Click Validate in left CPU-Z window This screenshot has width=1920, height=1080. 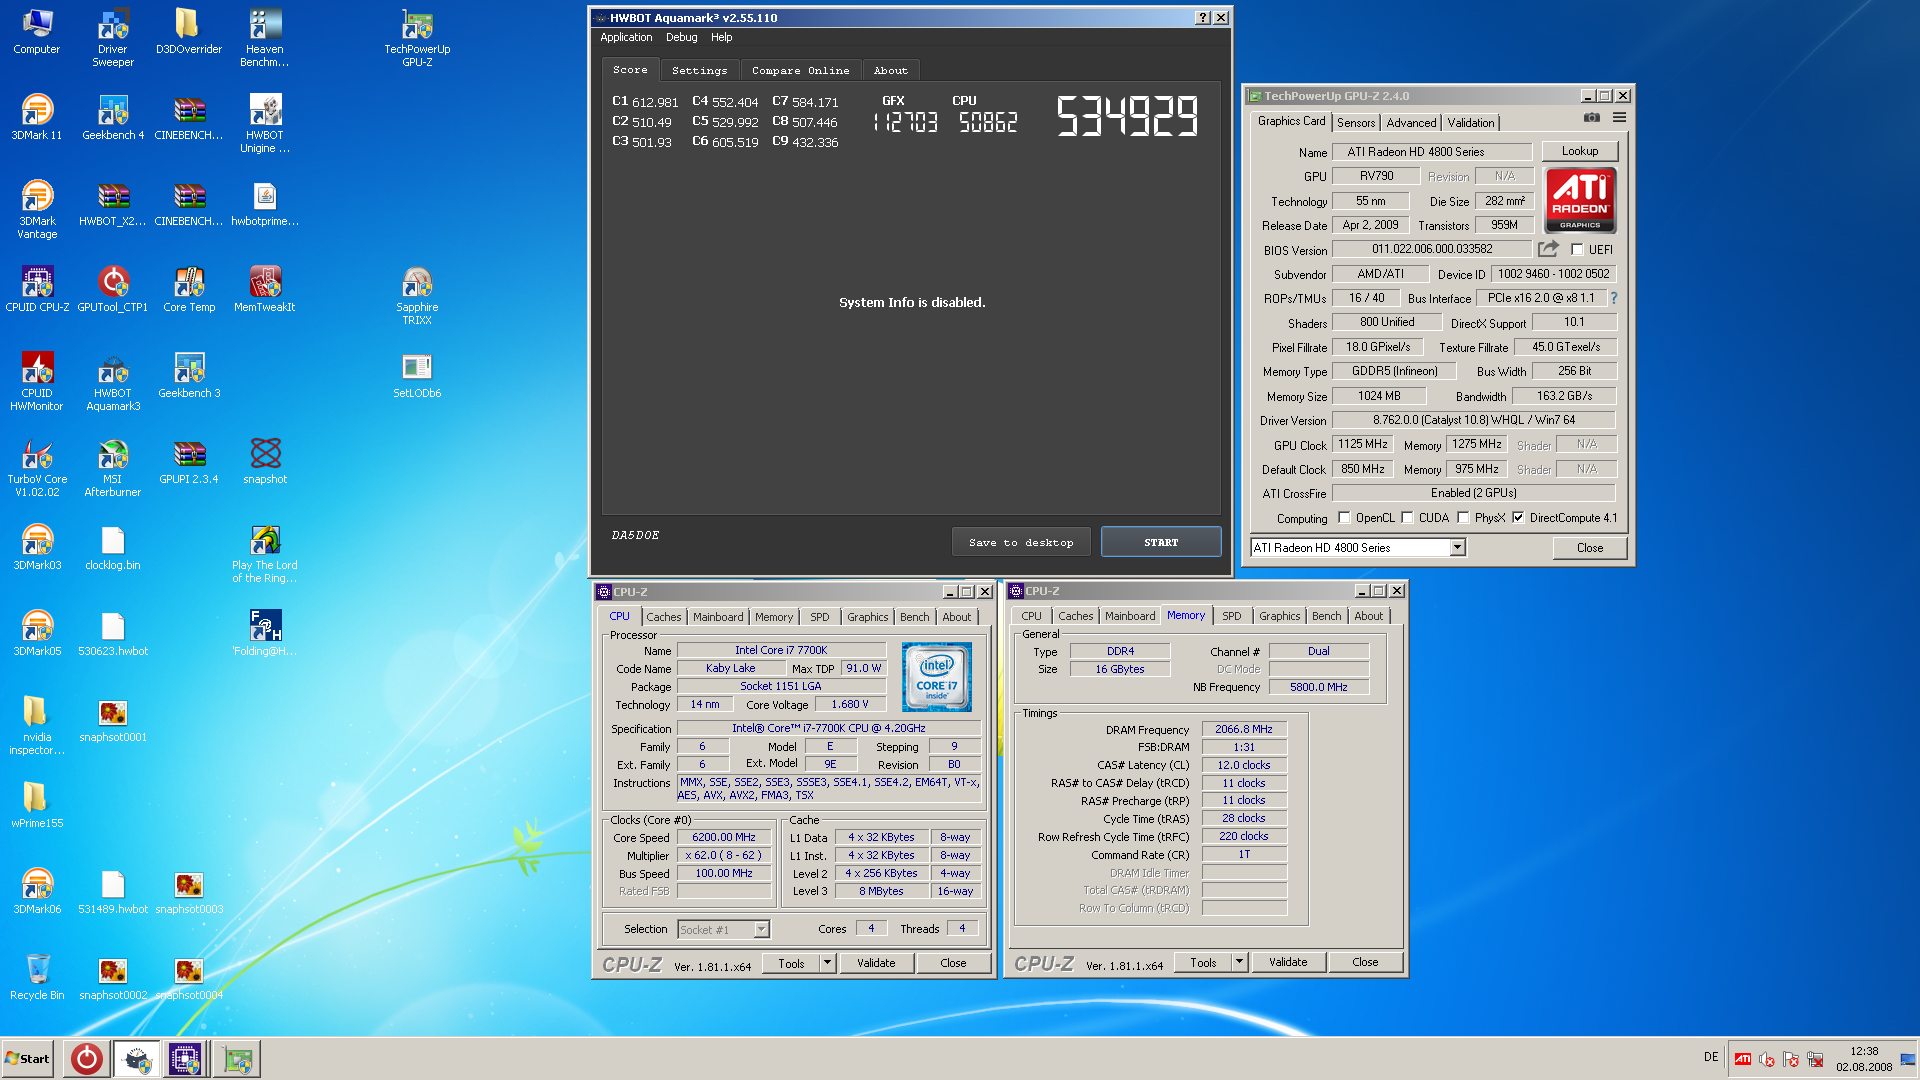point(876,963)
